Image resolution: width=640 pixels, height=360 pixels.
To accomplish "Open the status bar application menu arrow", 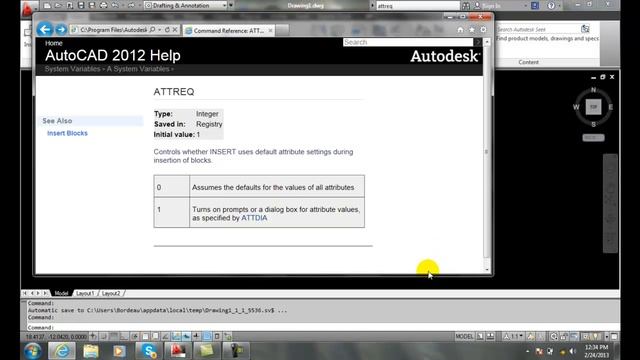I will pyautogui.click(x=607, y=336).
